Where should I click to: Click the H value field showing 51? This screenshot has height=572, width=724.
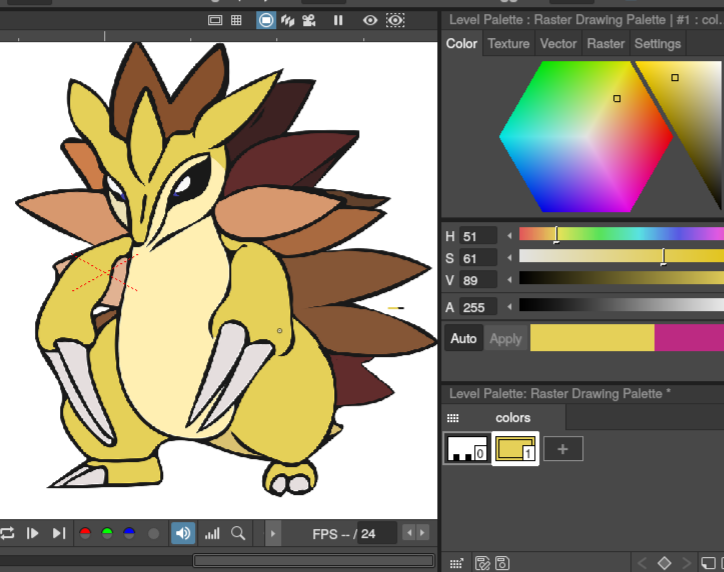pyautogui.click(x=479, y=236)
